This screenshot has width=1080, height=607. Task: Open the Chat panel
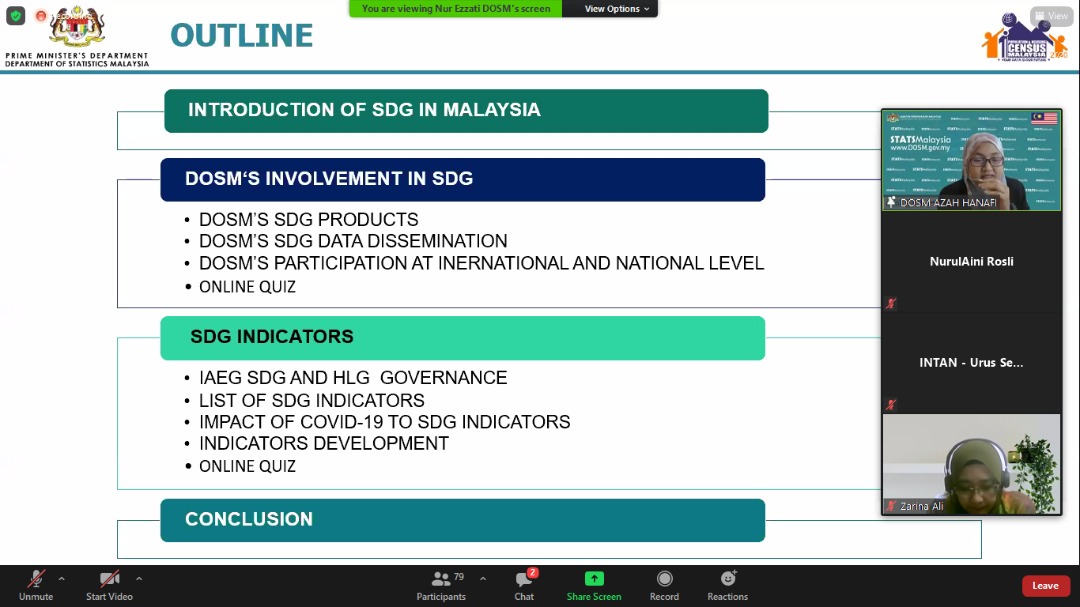coord(524,586)
